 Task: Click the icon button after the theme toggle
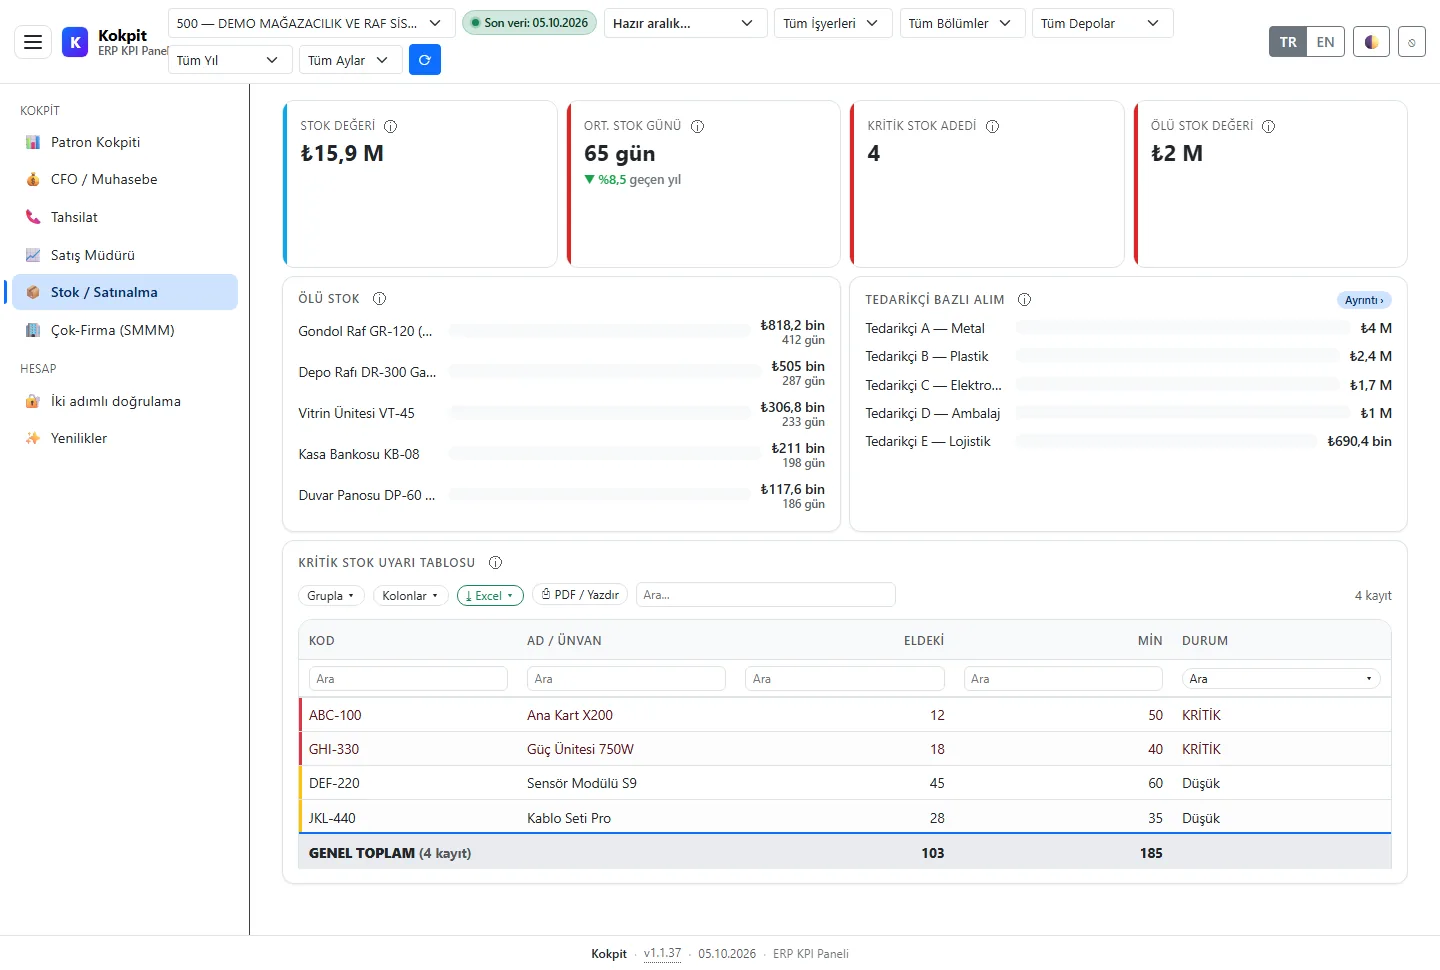pos(1411,42)
